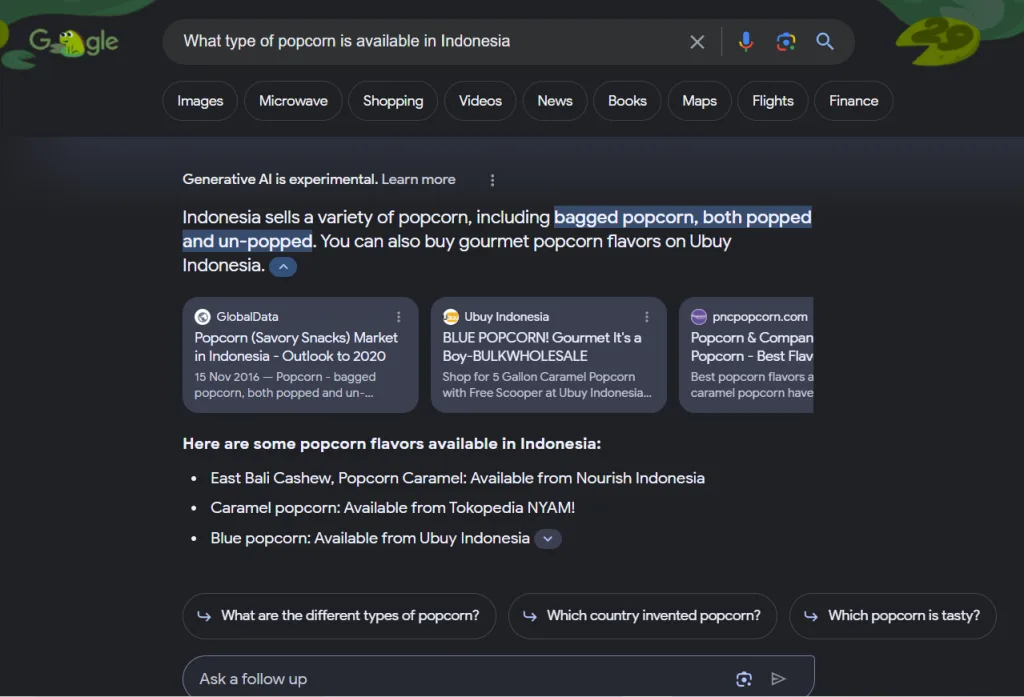This screenshot has width=1024, height=697.
Task: Start voice search with microphone icon
Action: point(745,42)
